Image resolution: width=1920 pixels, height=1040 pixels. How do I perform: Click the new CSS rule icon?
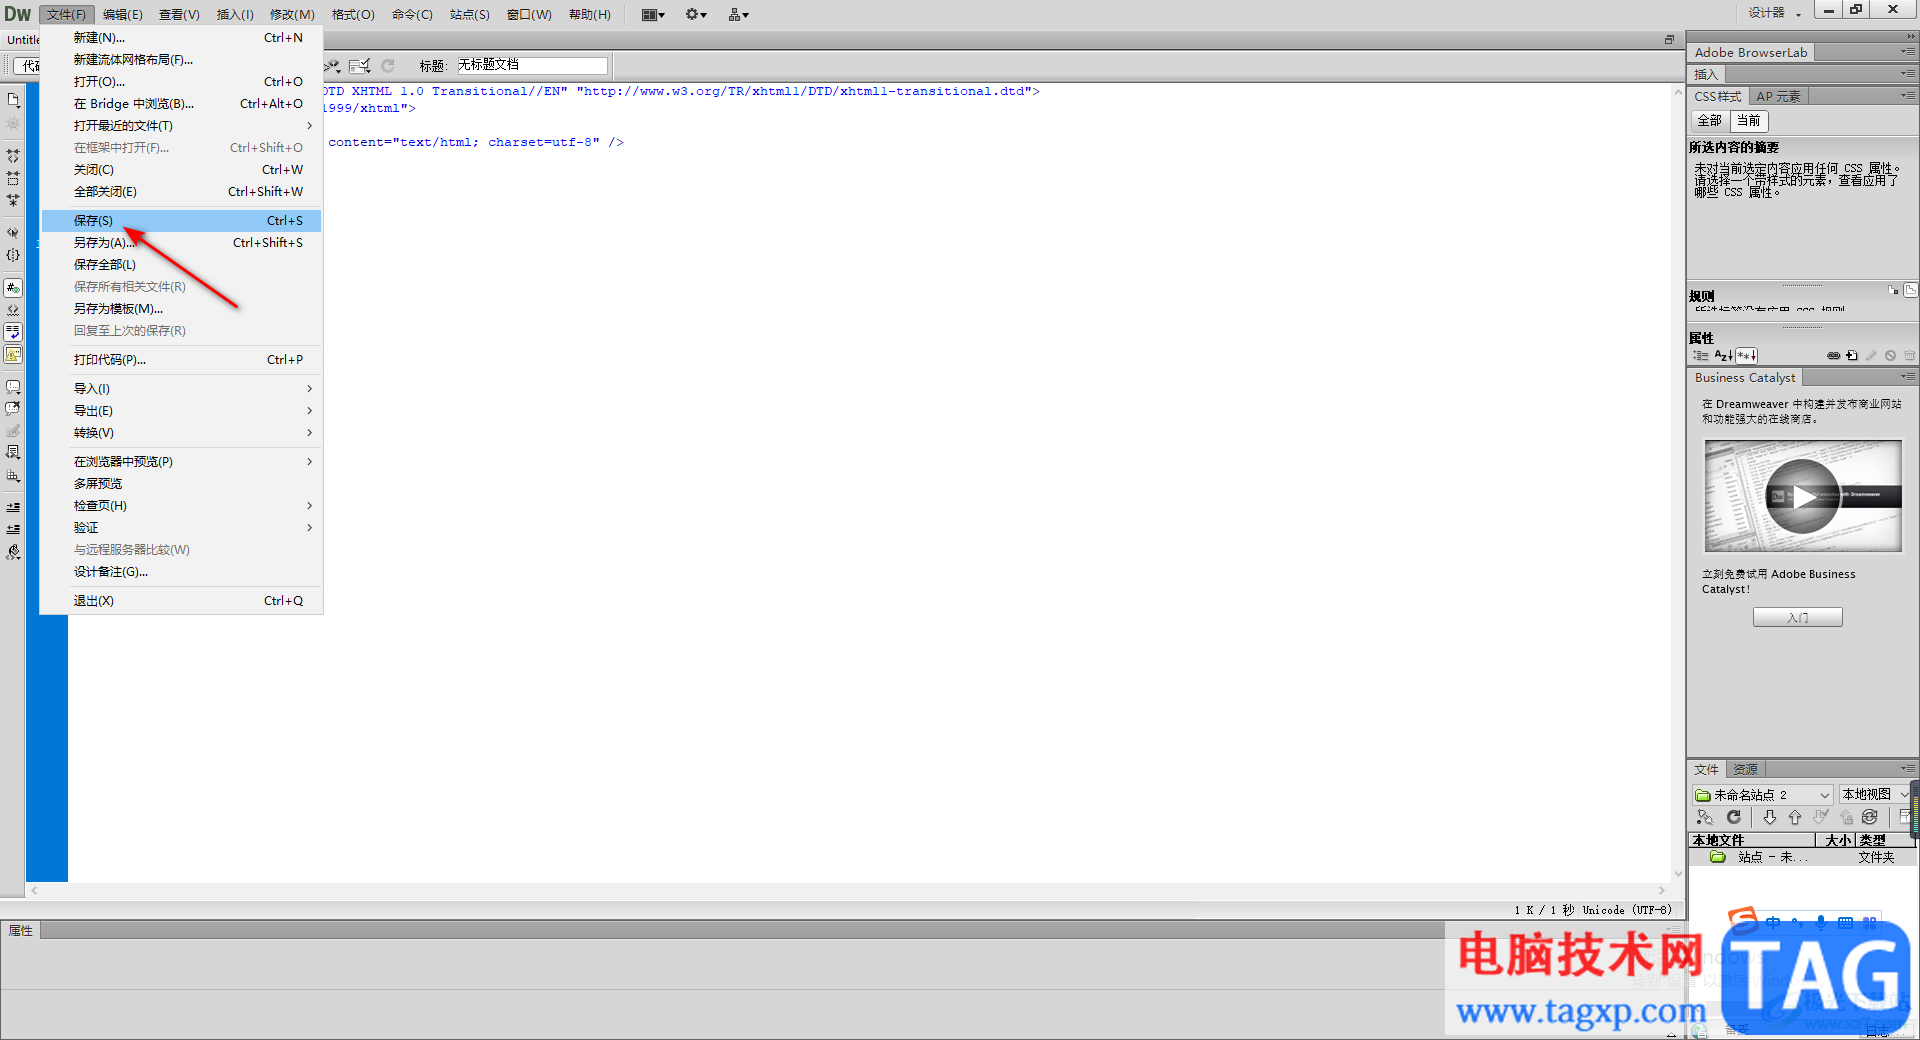pos(1852,356)
